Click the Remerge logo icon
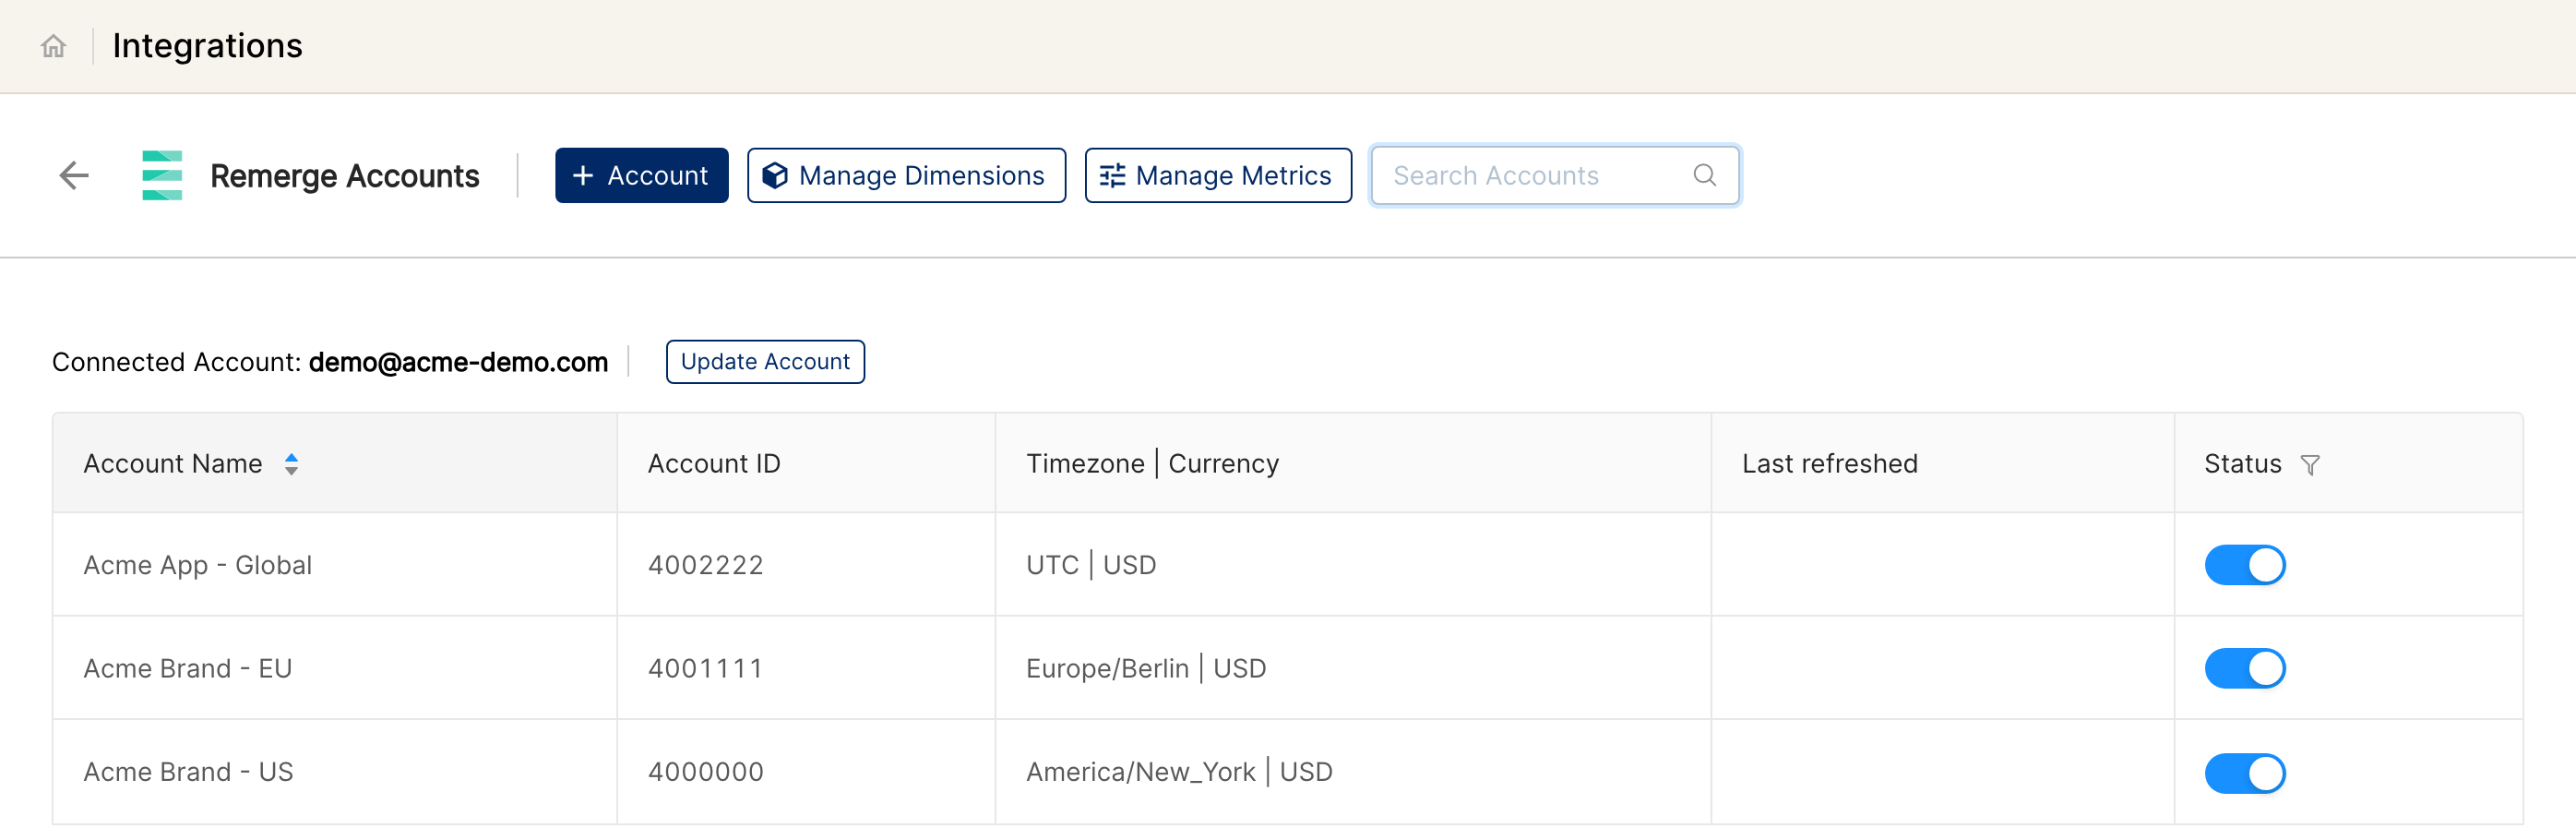The image size is (2576, 840). pos(162,176)
